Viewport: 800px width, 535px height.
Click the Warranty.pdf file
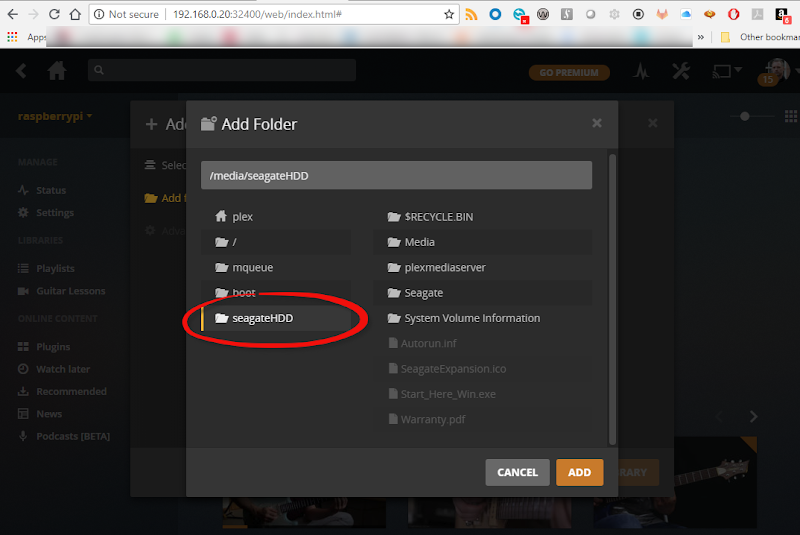click(x=483, y=419)
